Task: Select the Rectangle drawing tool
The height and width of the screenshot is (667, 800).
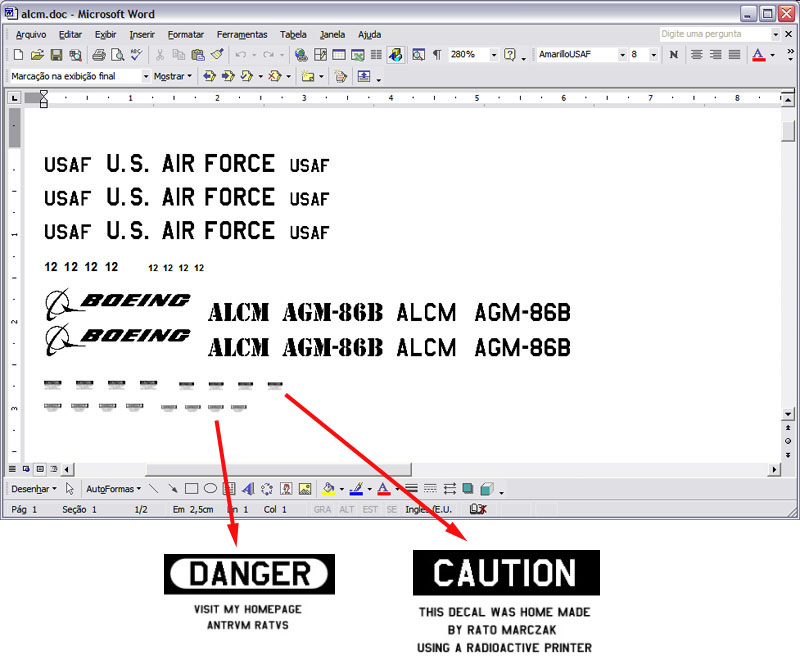Action: click(191, 489)
